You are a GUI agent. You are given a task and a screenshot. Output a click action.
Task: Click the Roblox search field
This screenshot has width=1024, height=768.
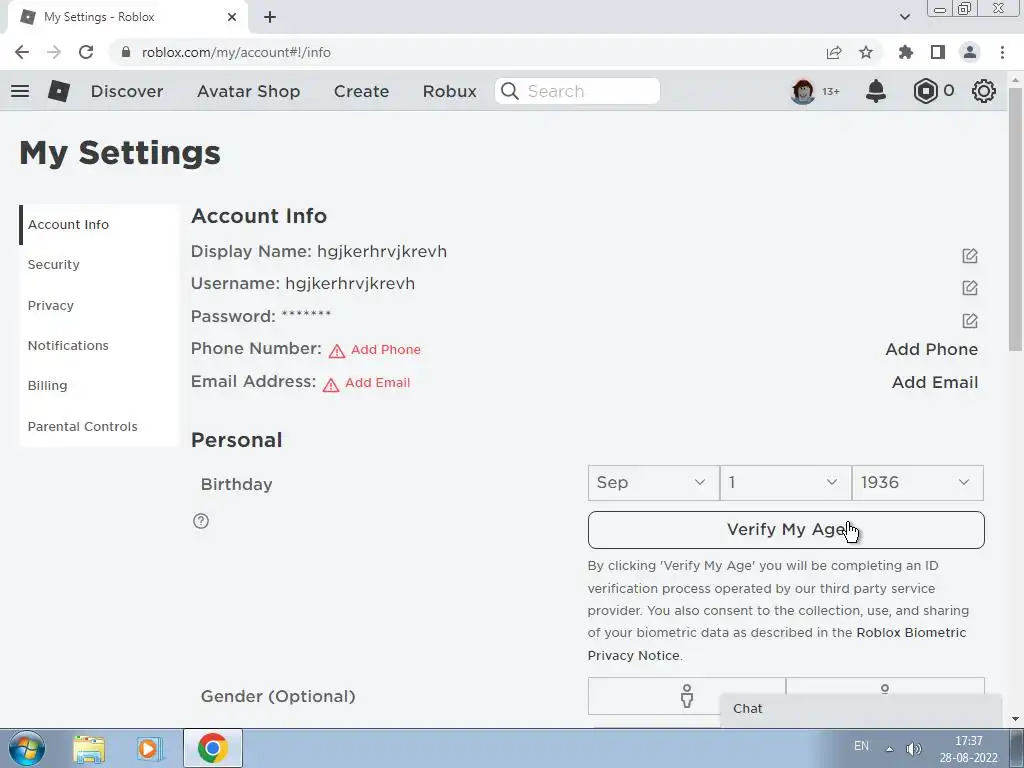coord(577,91)
